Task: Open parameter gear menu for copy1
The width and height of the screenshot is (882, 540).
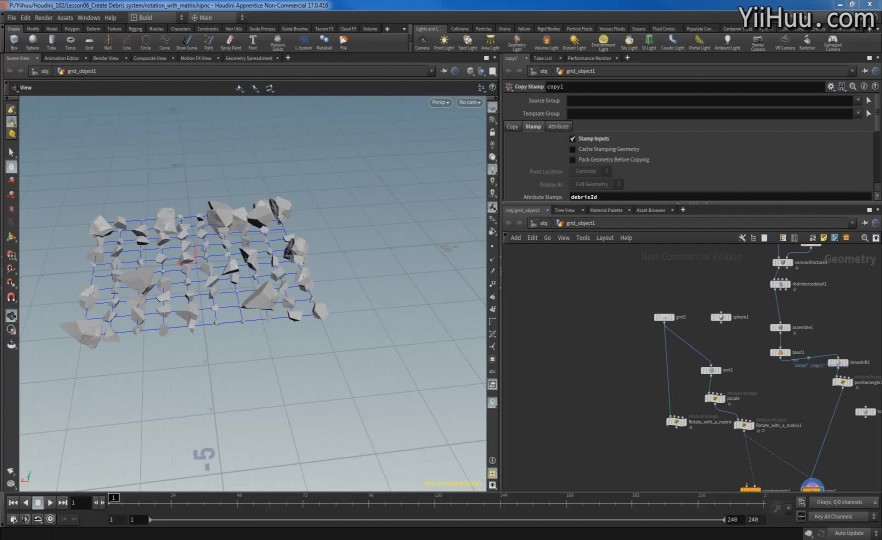Action: [830, 87]
